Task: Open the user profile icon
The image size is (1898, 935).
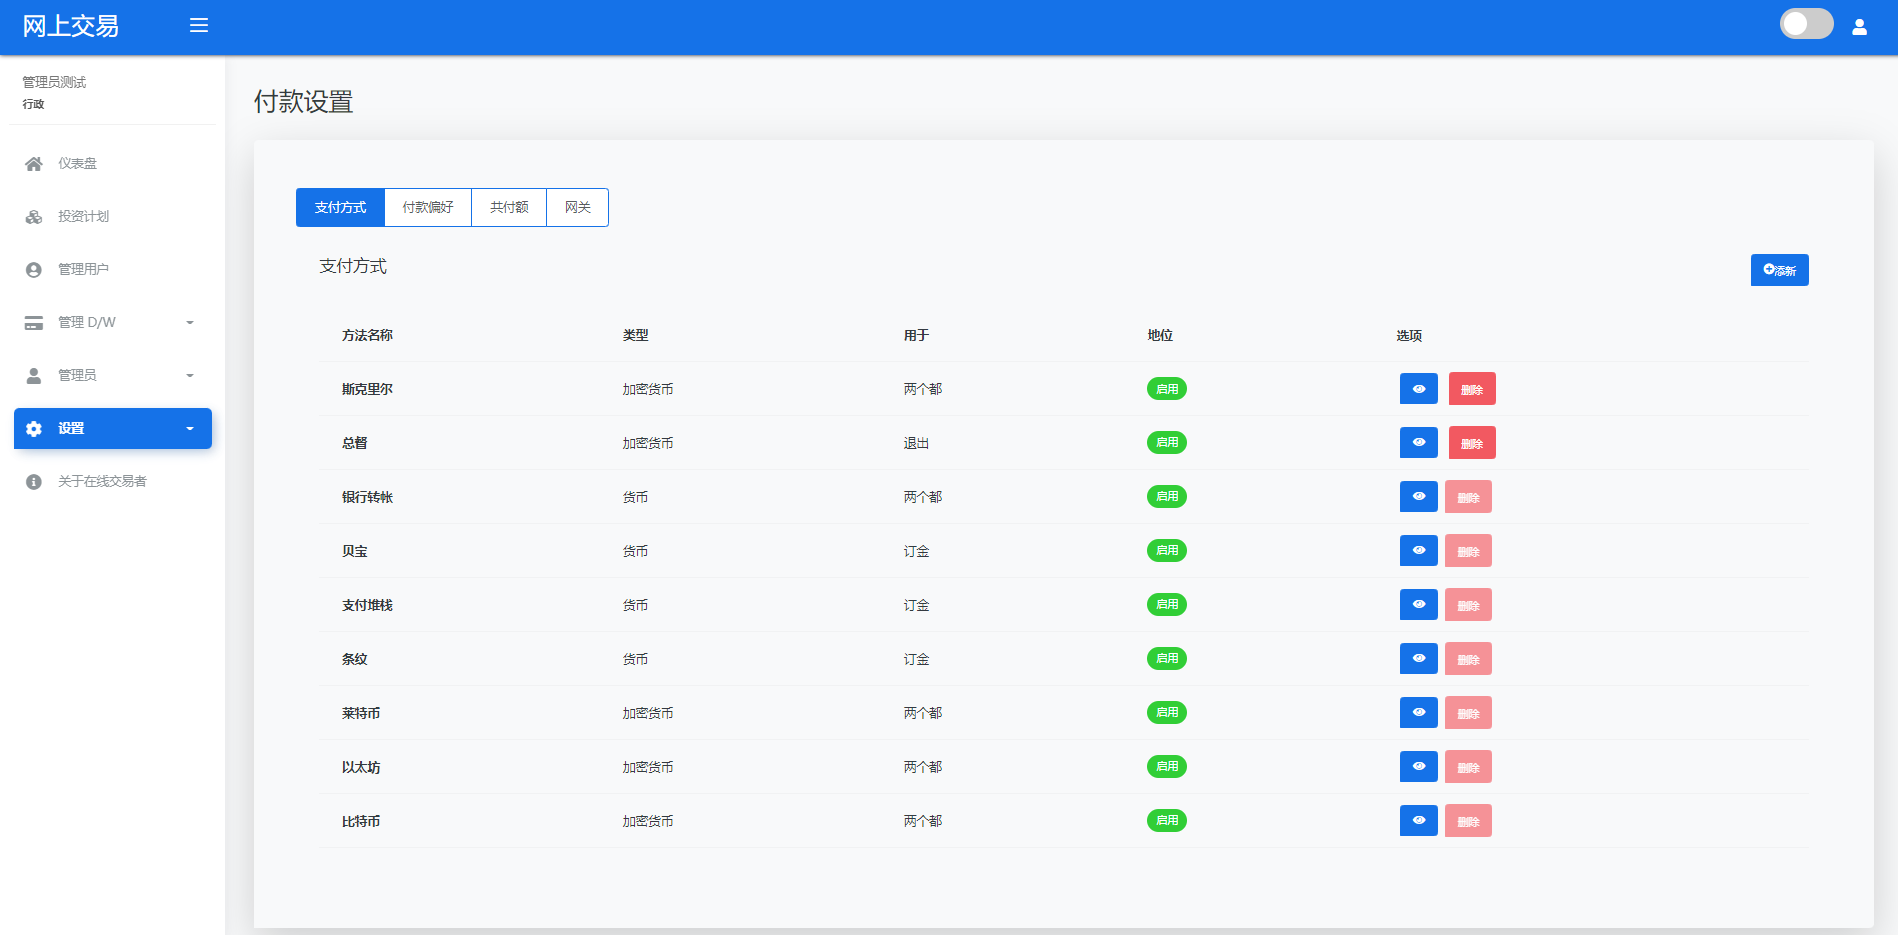Action: [x=1859, y=27]
